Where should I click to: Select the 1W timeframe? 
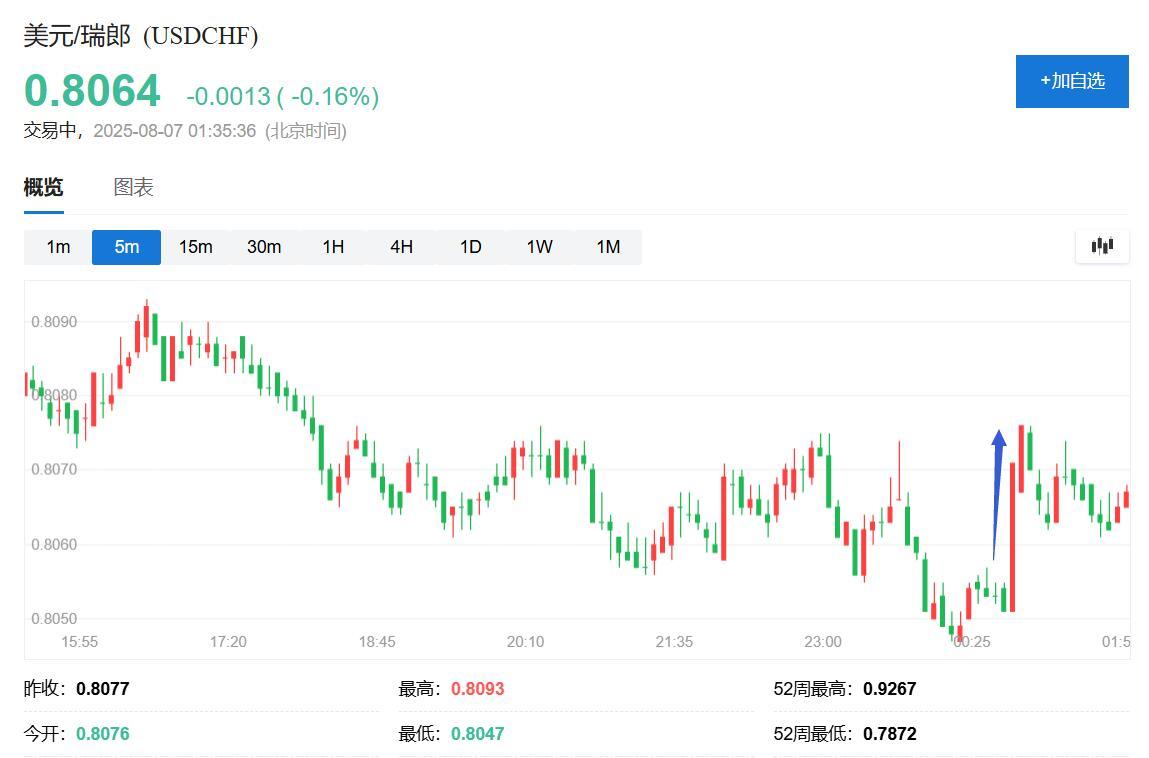click(x=539, y=247)
